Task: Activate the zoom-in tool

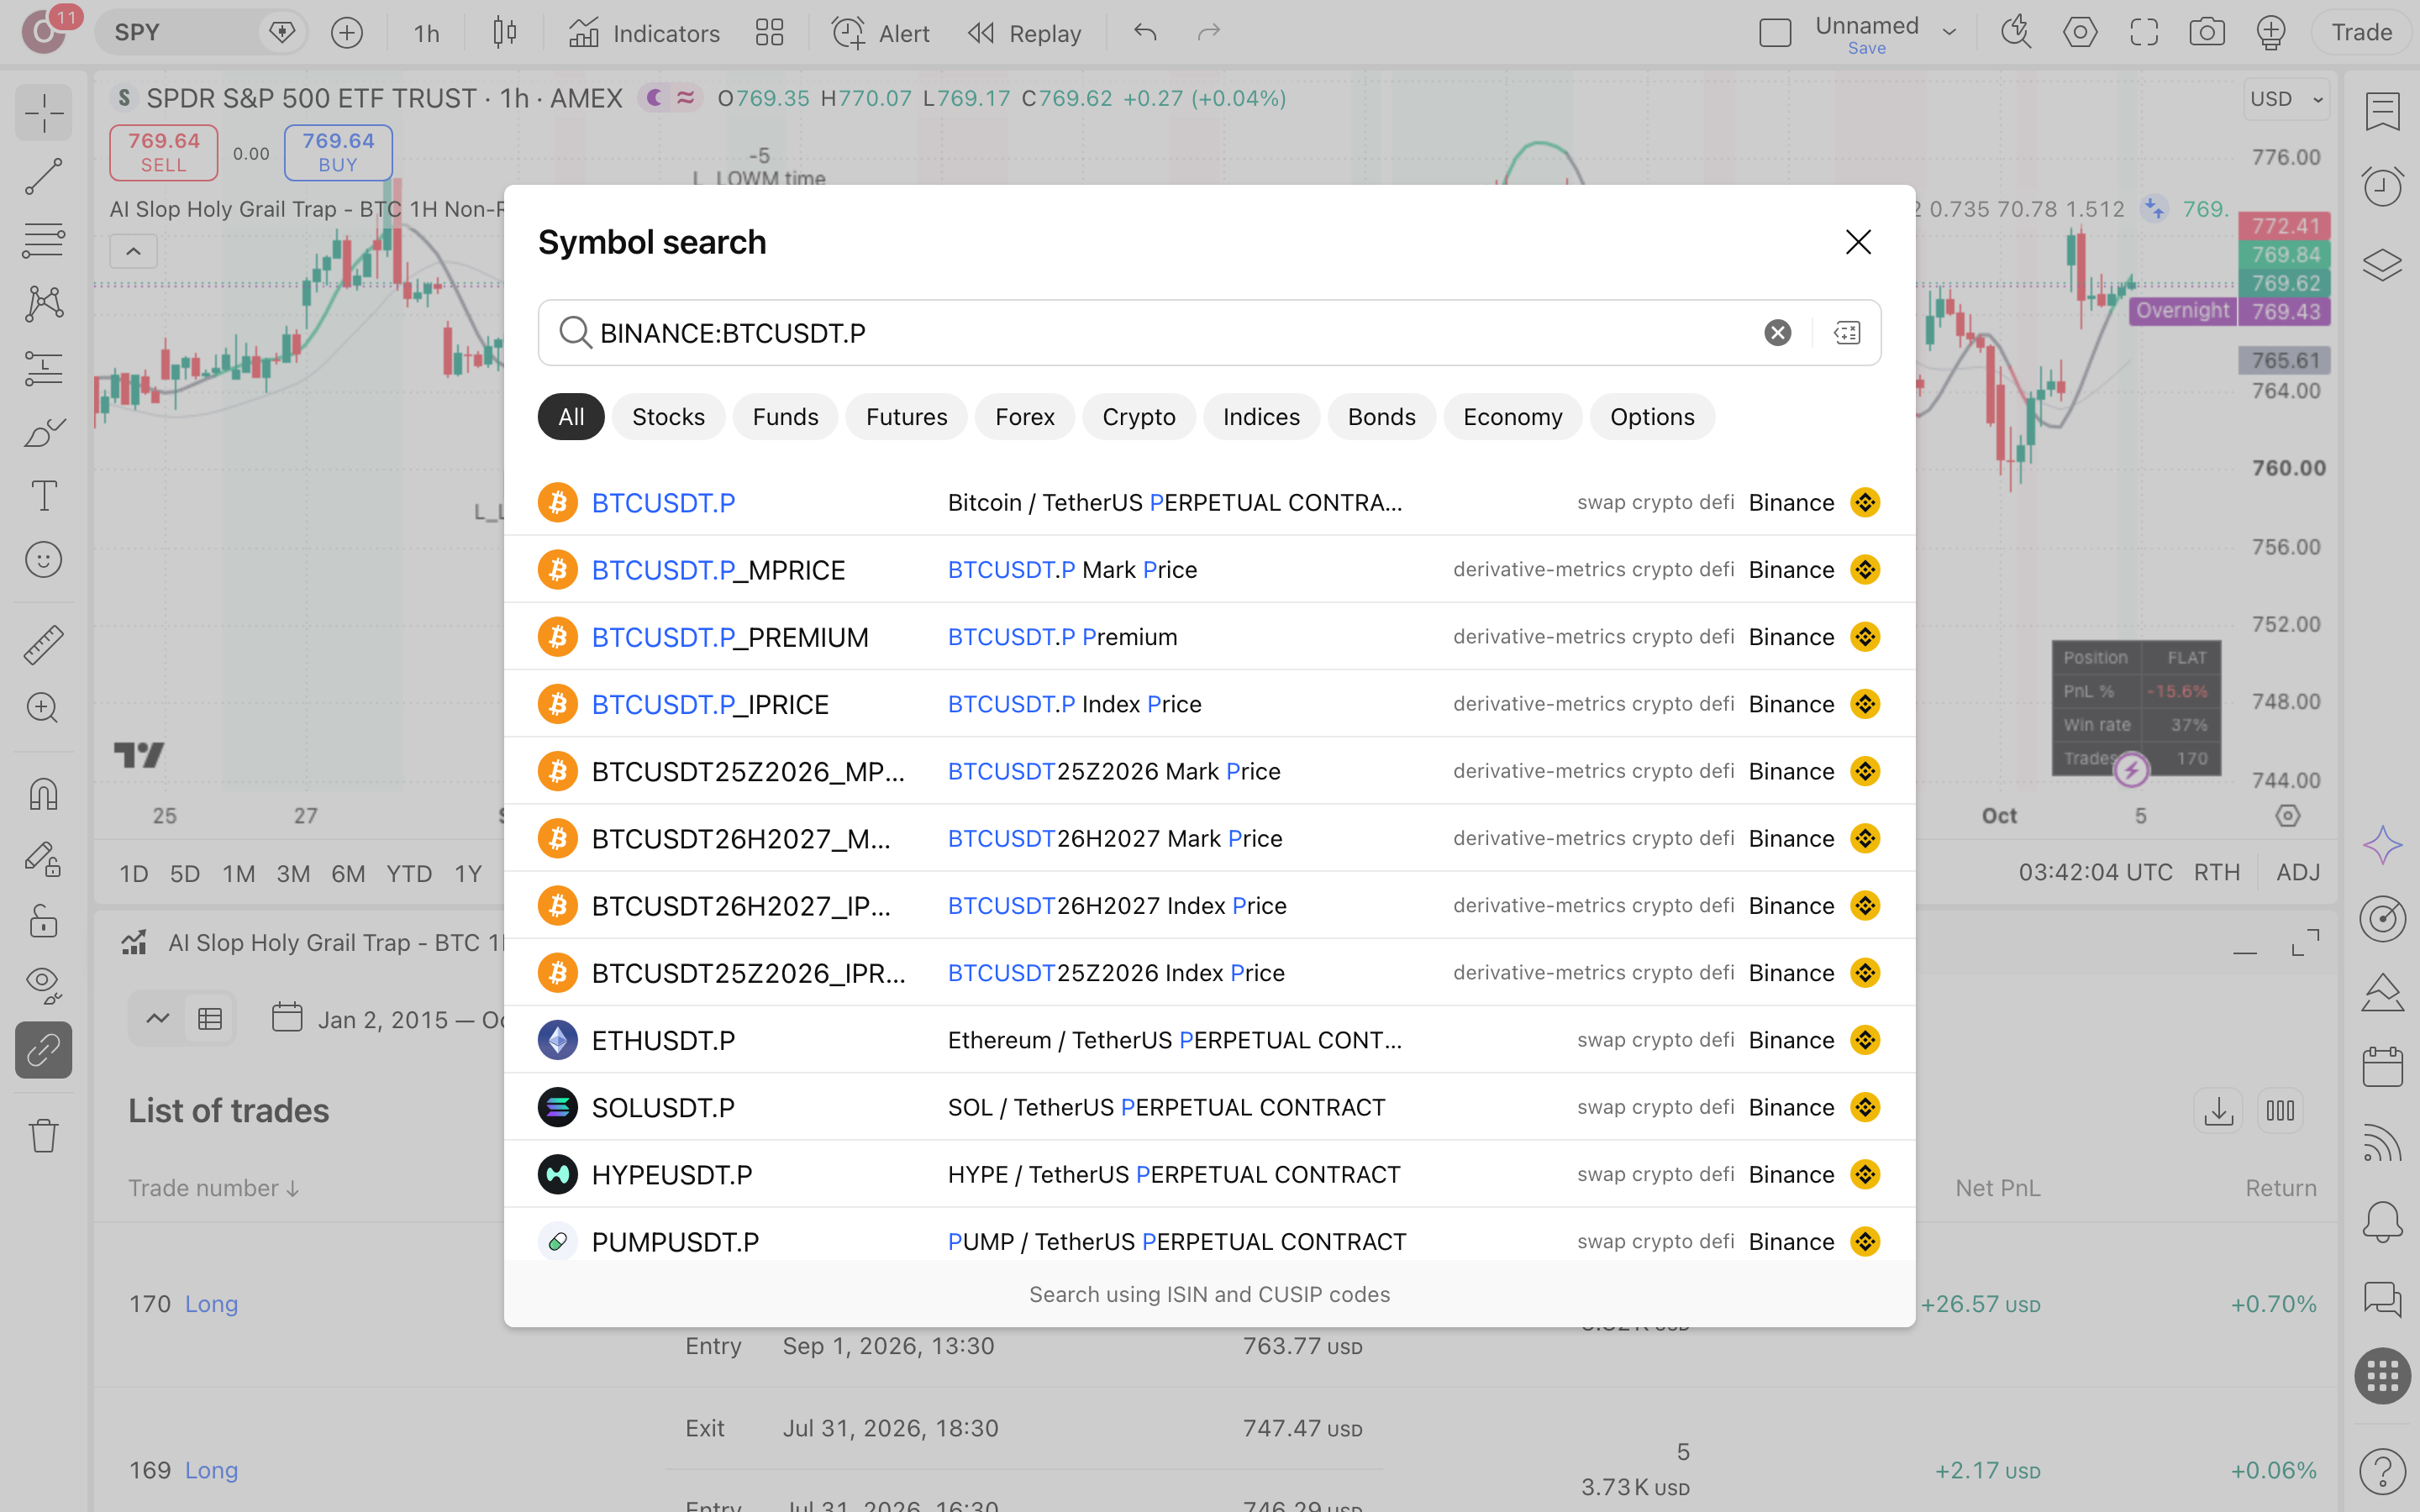Action: pyautogui.click(x=43, y=708)
